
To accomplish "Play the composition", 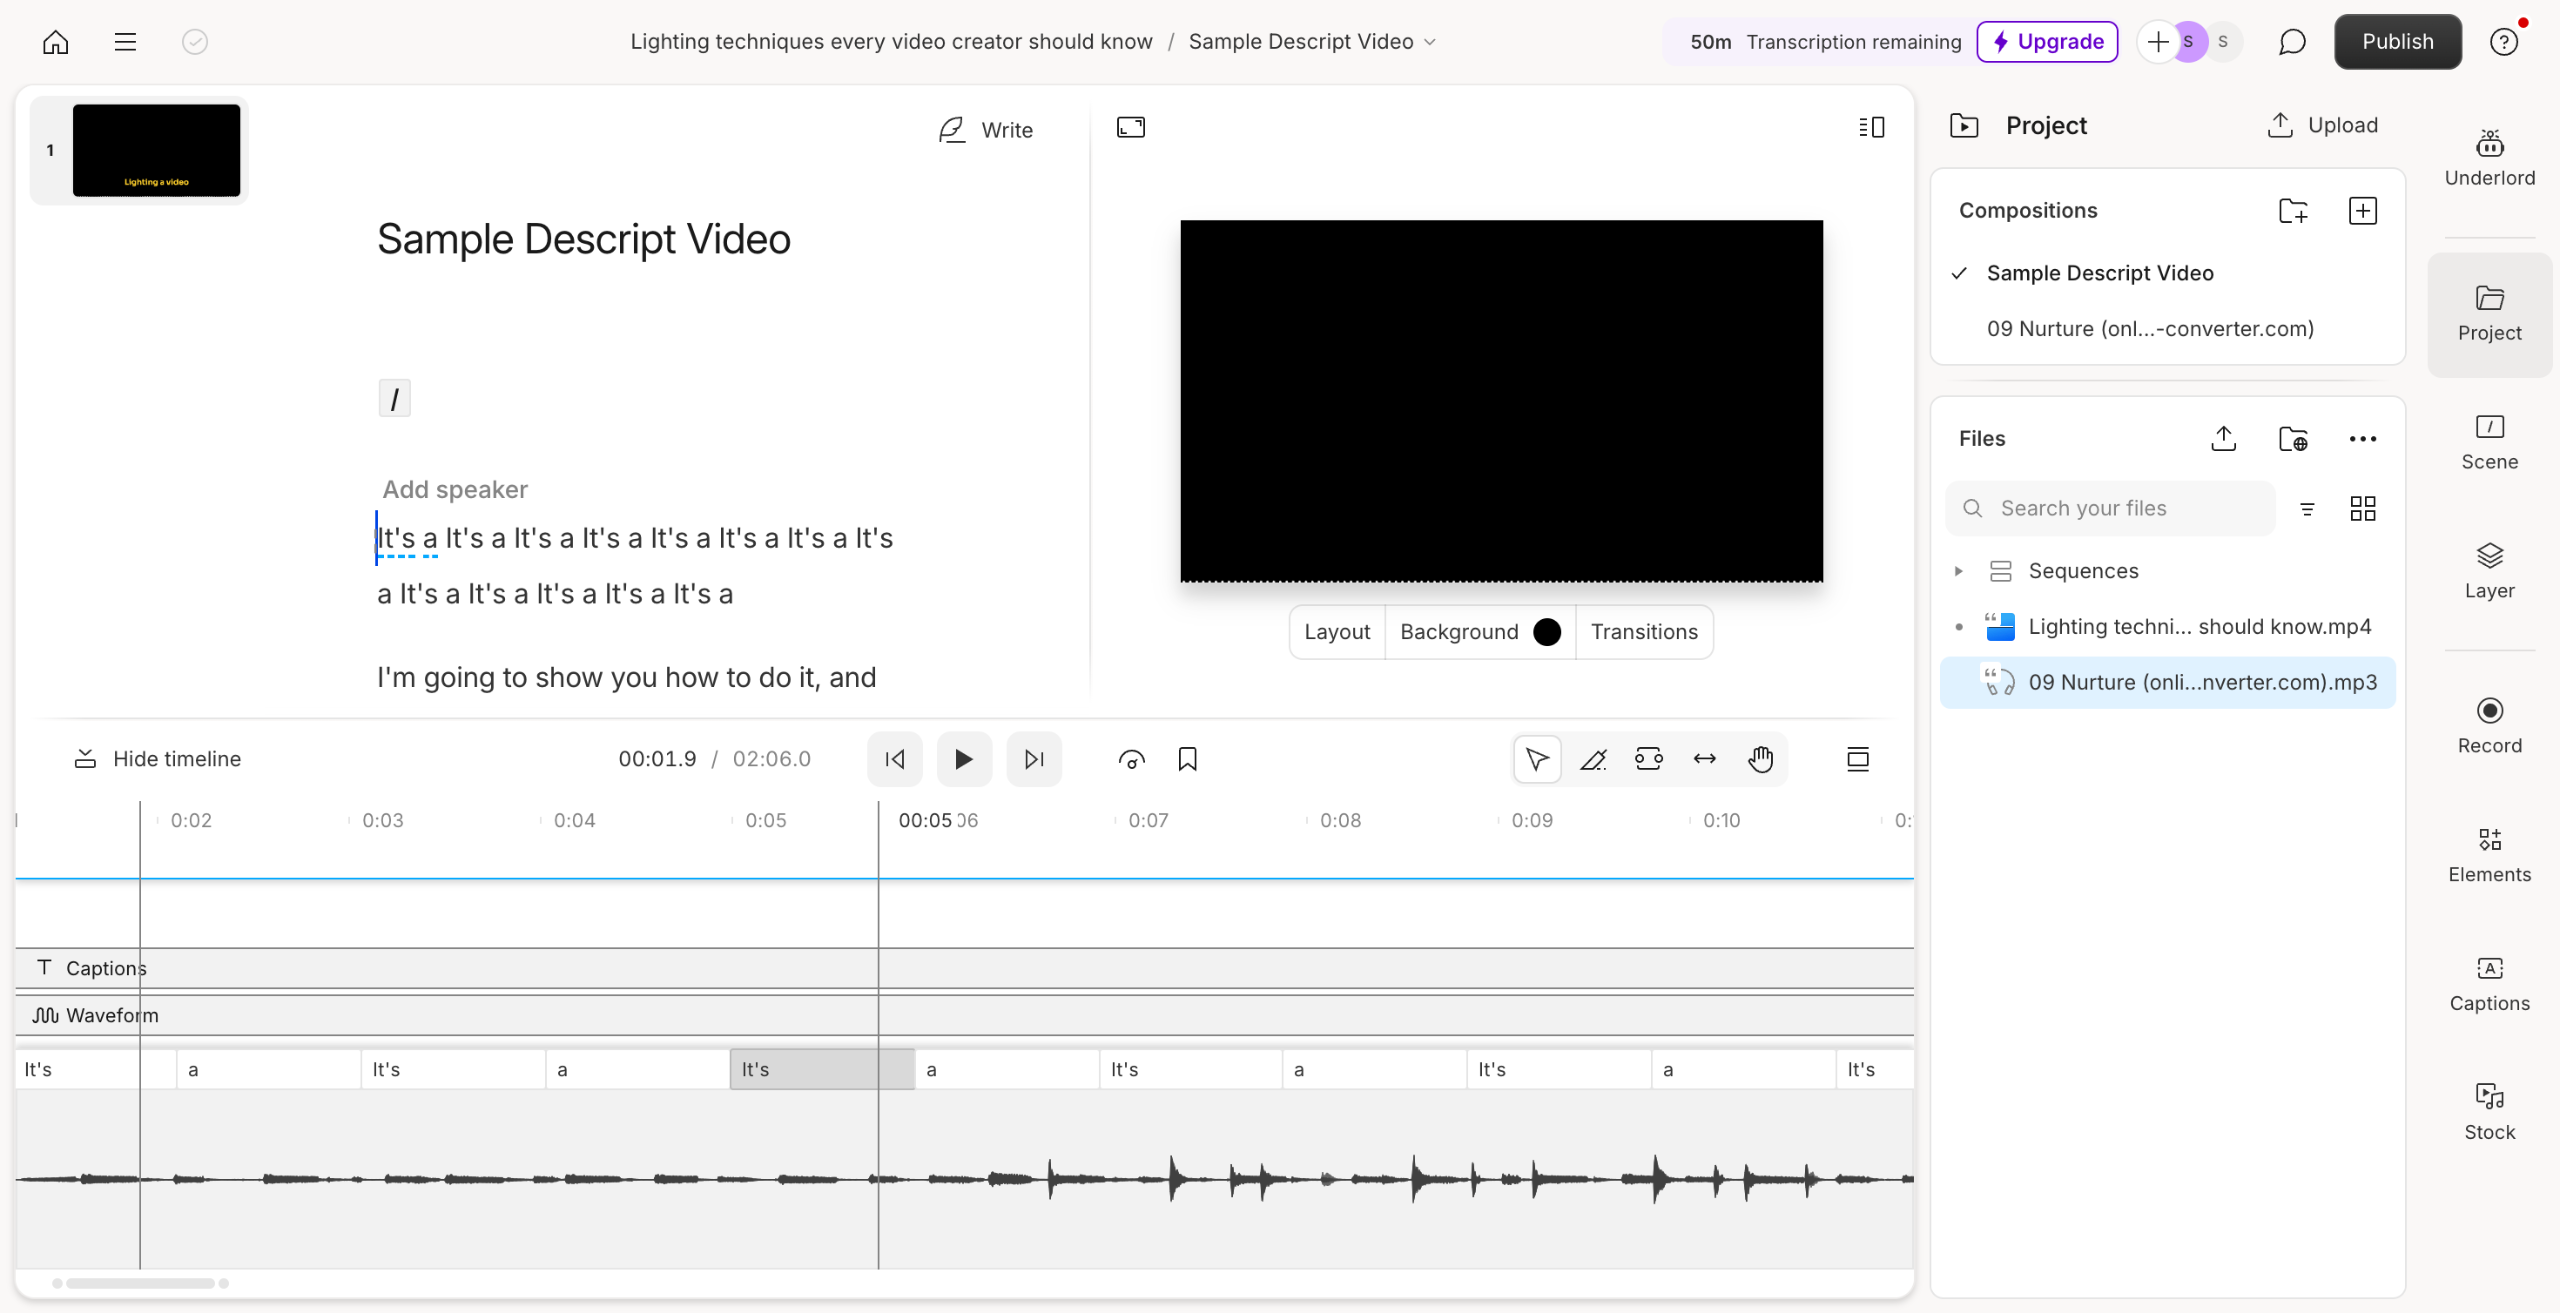I will (964, 760).
